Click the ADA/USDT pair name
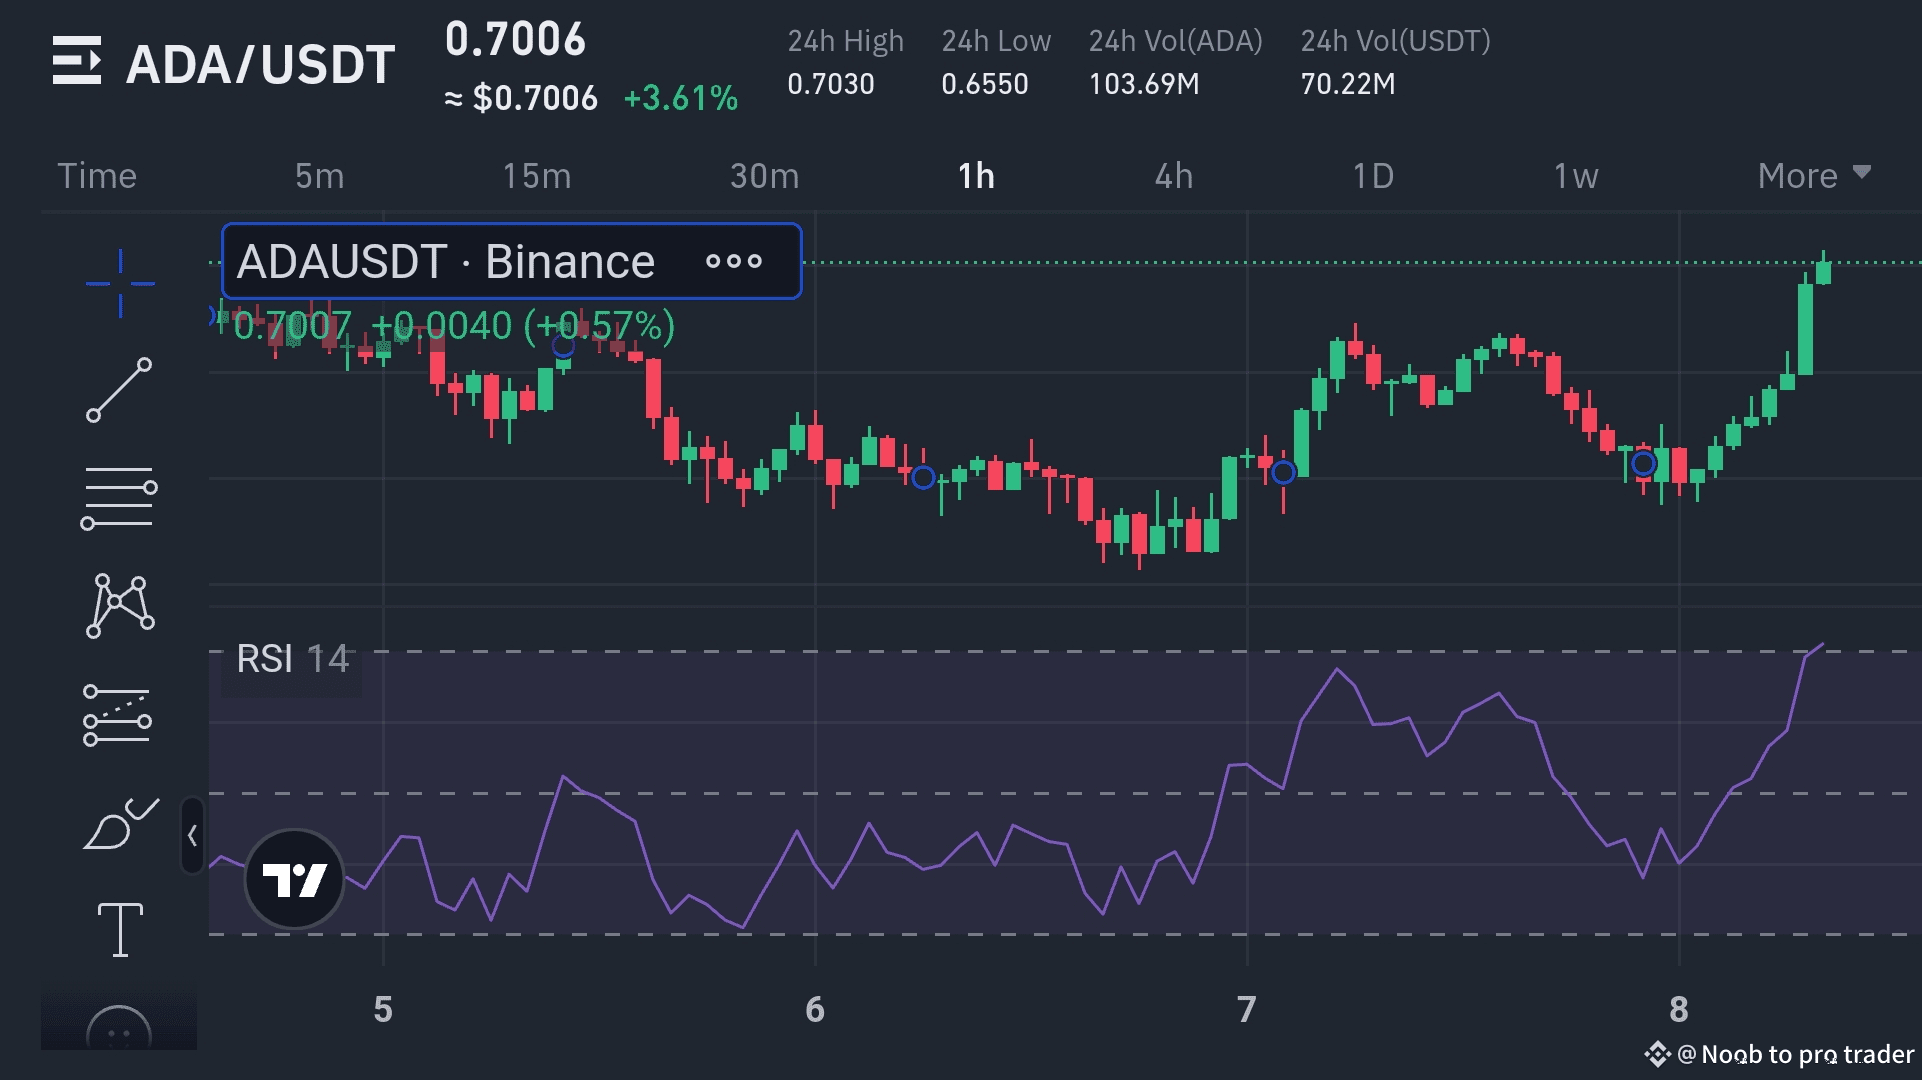Viewport: 1922px width, 1080px height. [260, 65]
